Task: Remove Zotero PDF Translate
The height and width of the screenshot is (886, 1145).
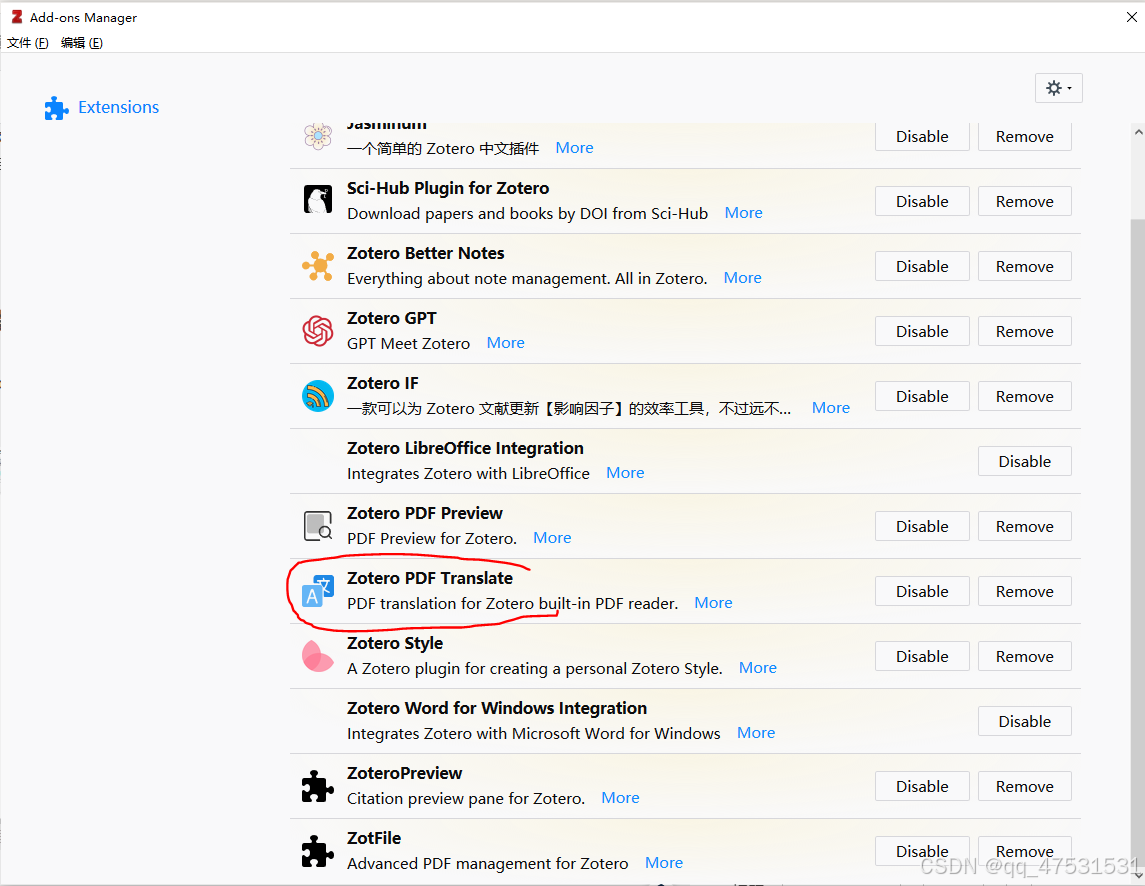Action: pos(1025,592)
